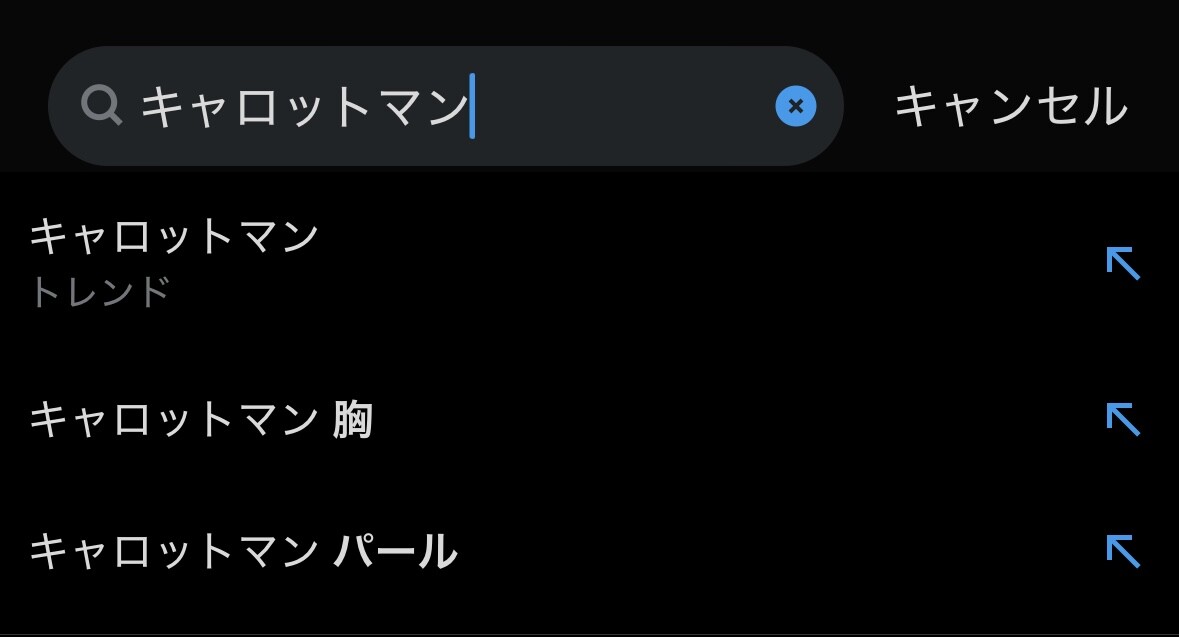Select the trending キャロットマン suggestion
Image resolution: width=1179 pixels, height=637 pixels.
[590, 263]
